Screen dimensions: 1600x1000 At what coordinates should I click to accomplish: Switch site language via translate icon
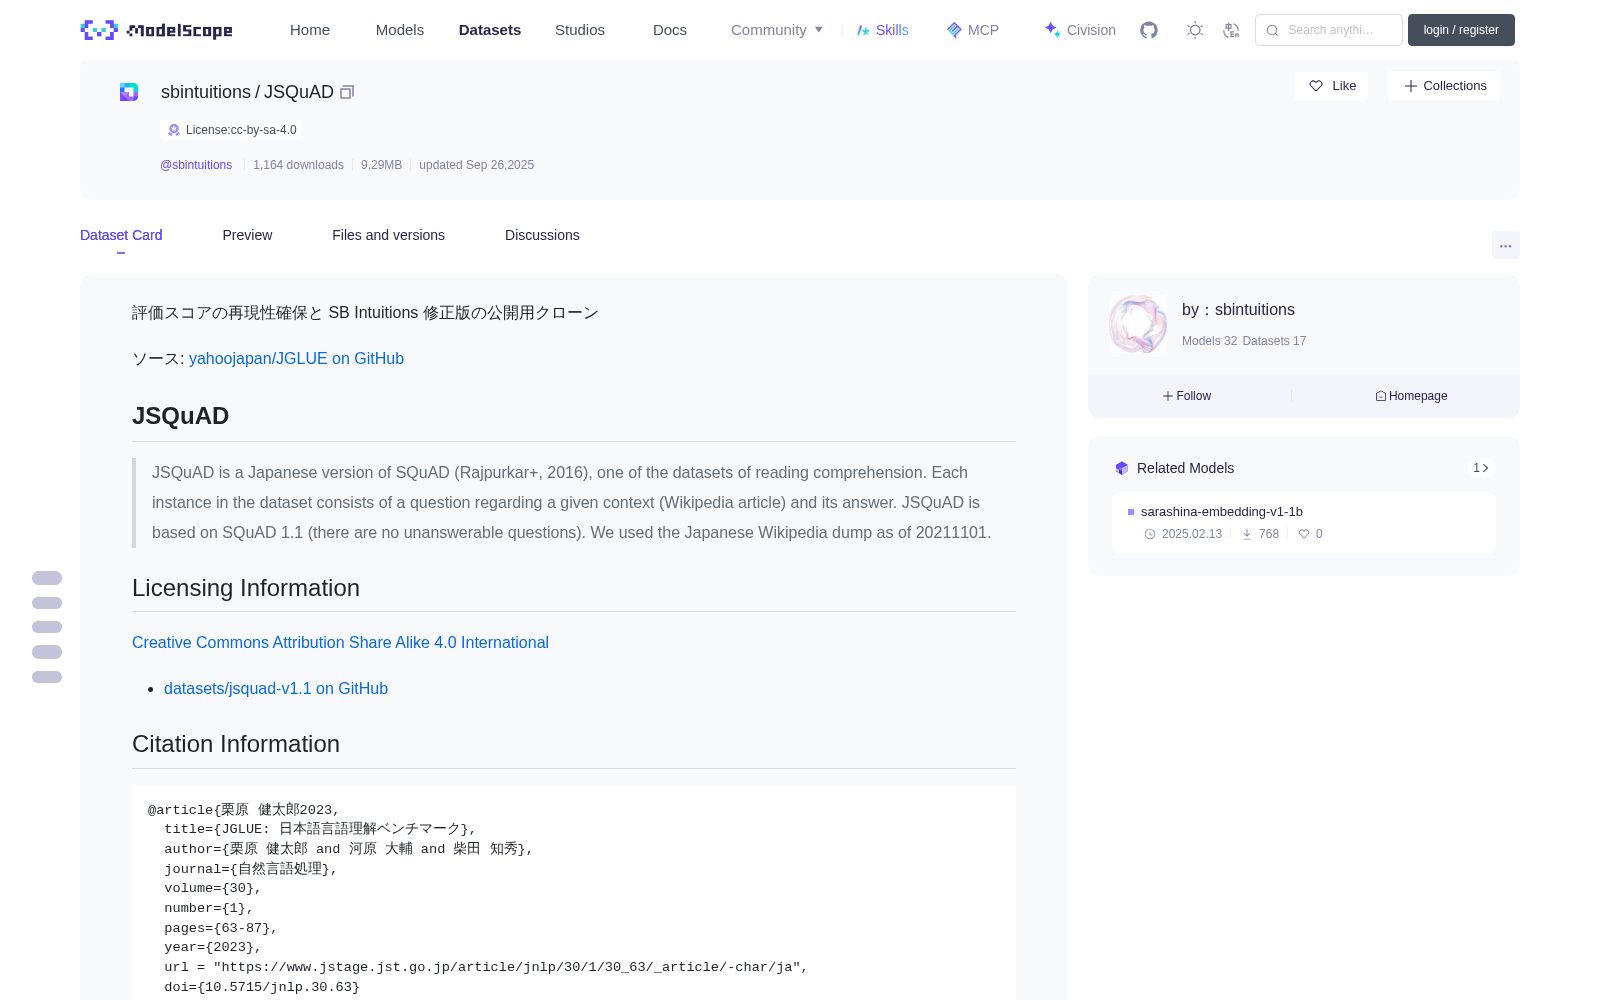click(1231, 30)
